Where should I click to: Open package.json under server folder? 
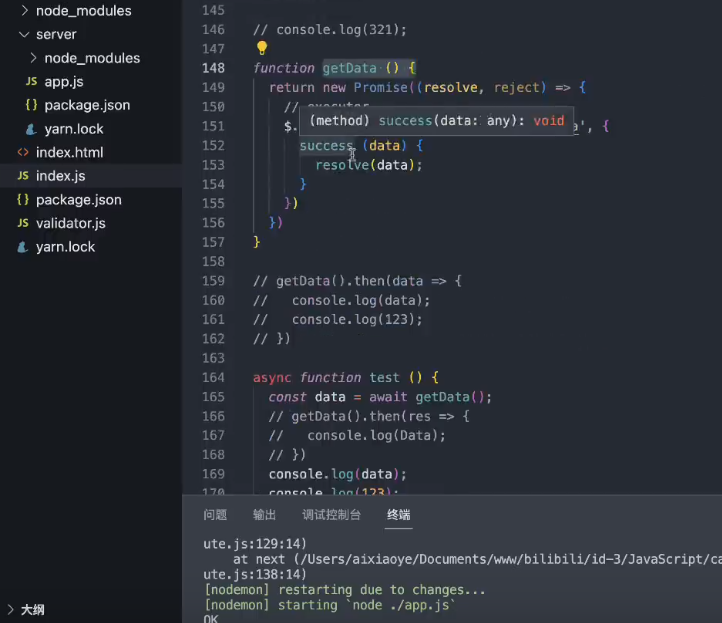[87, 105]
